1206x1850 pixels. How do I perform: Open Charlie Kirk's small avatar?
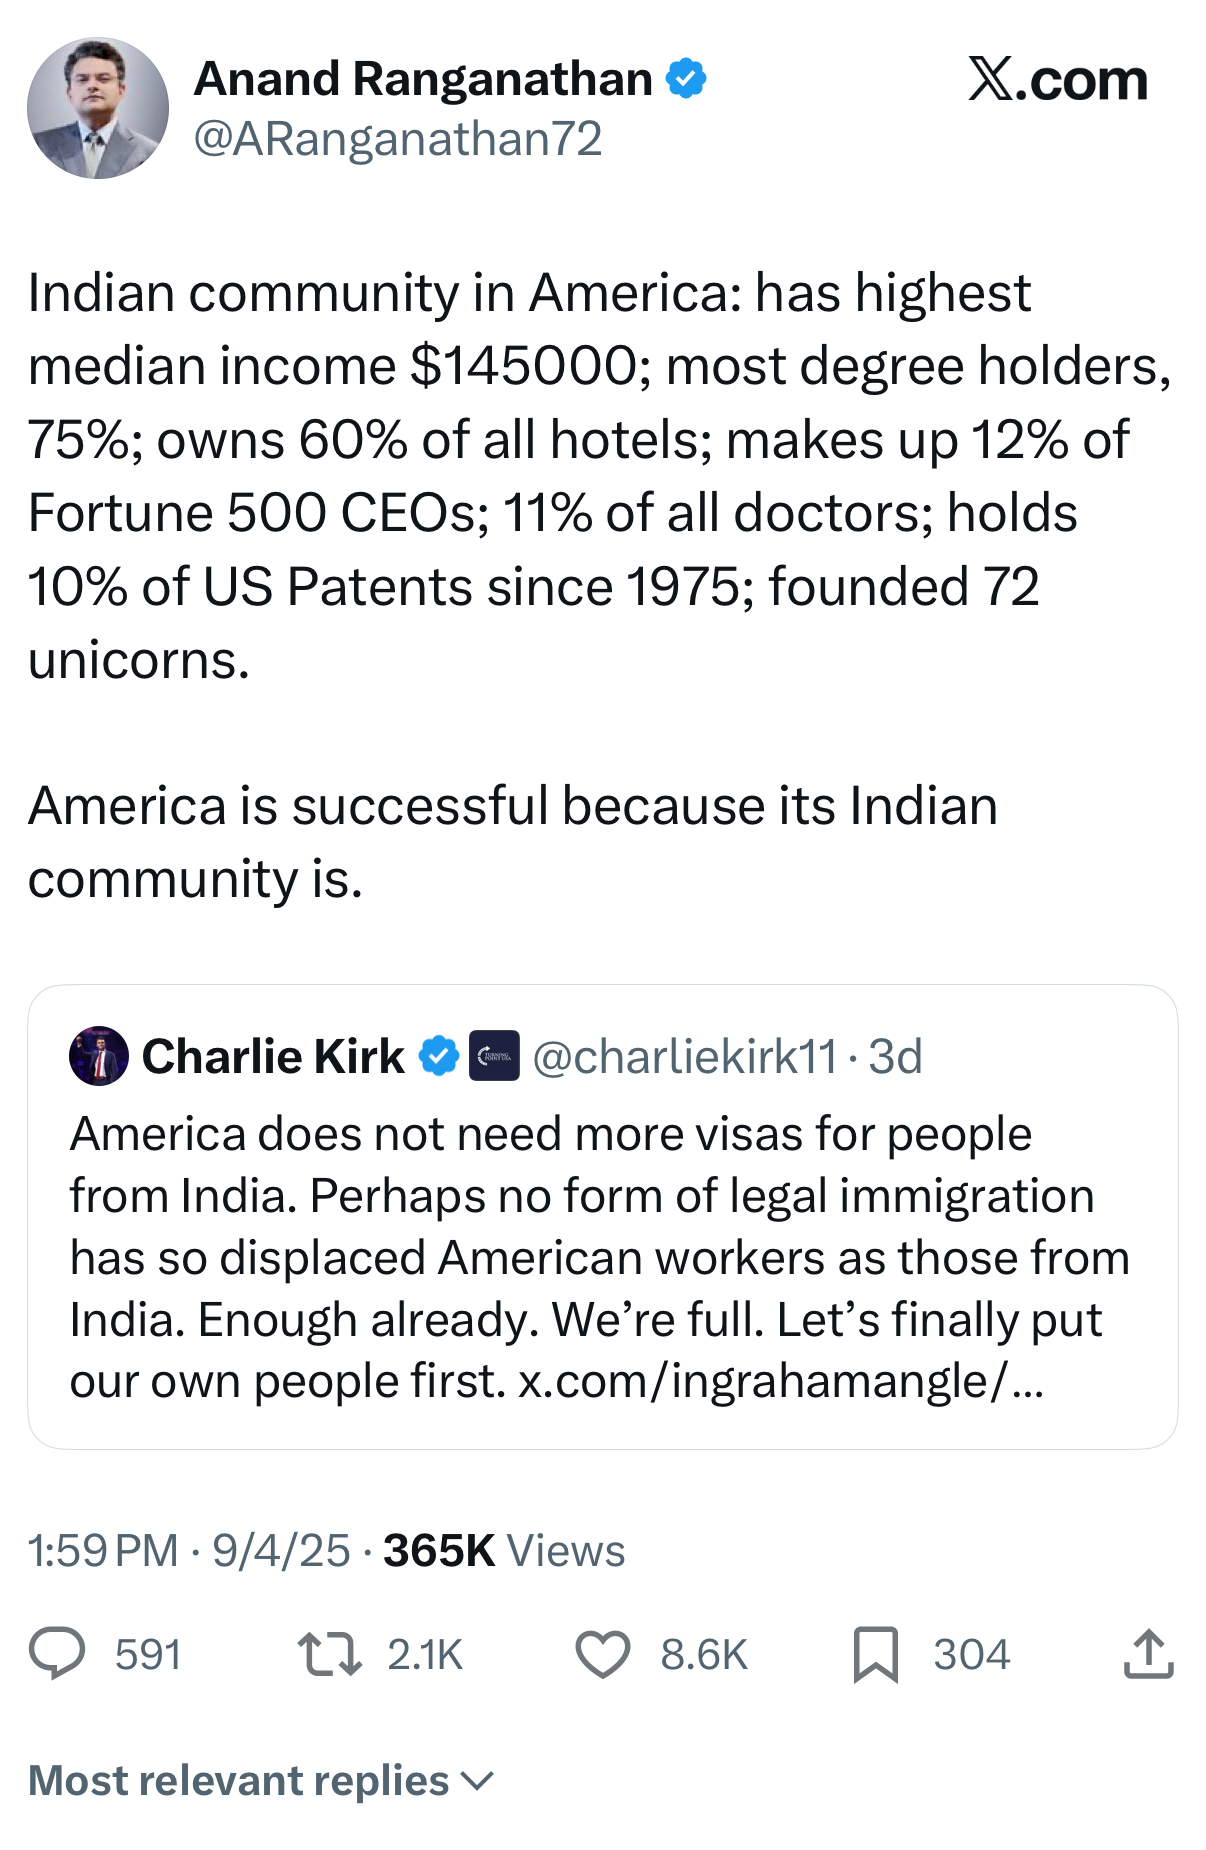click(98, 1056)
